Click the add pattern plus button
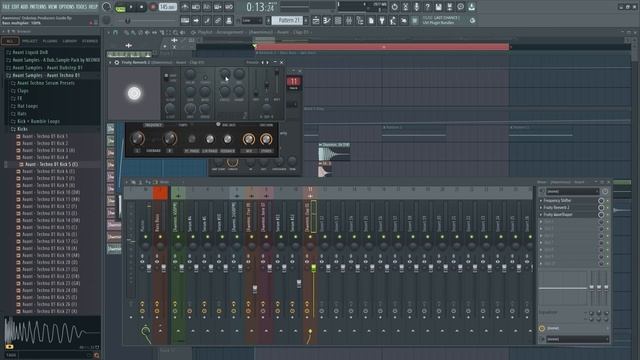Screen dimensions: 640x360 pyautogui.click(x=306, y=20)
